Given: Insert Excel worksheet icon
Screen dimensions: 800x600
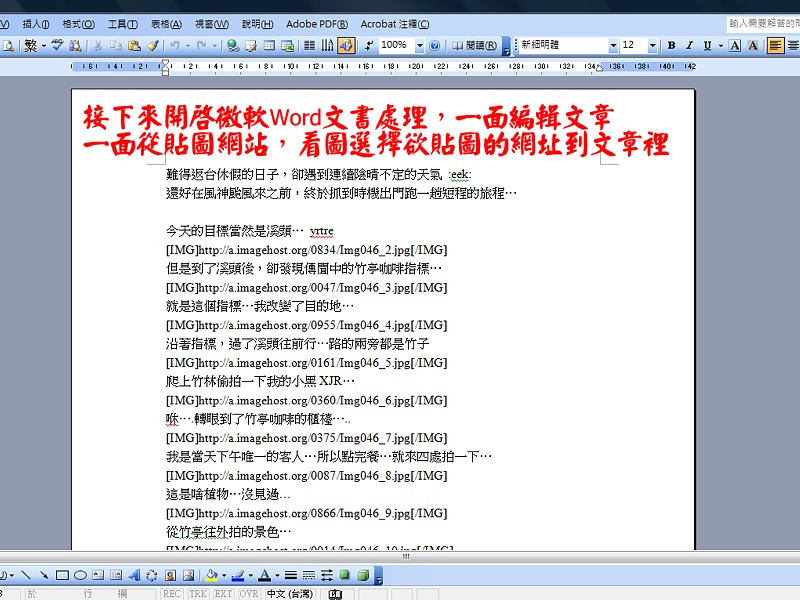Looking at the screenshot, I should [288, 46].
